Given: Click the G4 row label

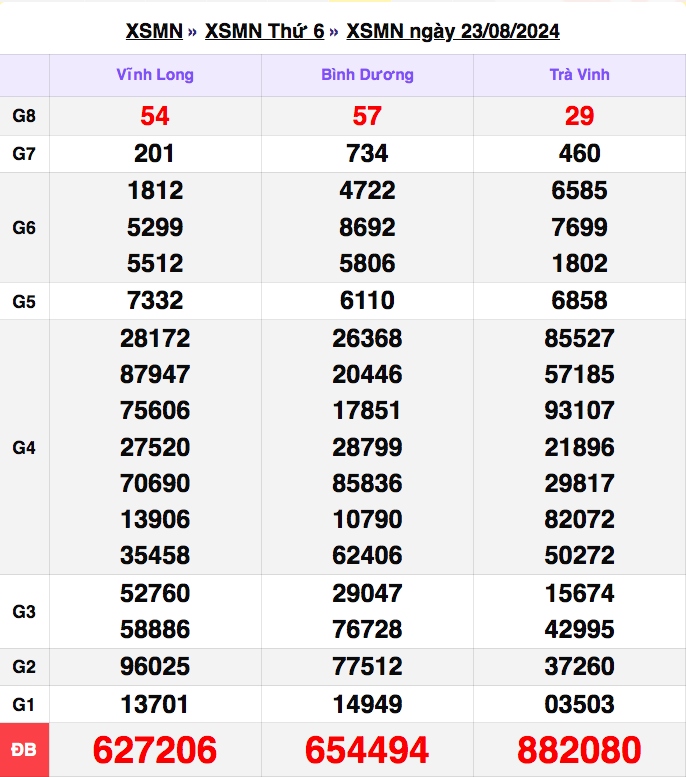Looking at the screenshot, I should 24,447.
